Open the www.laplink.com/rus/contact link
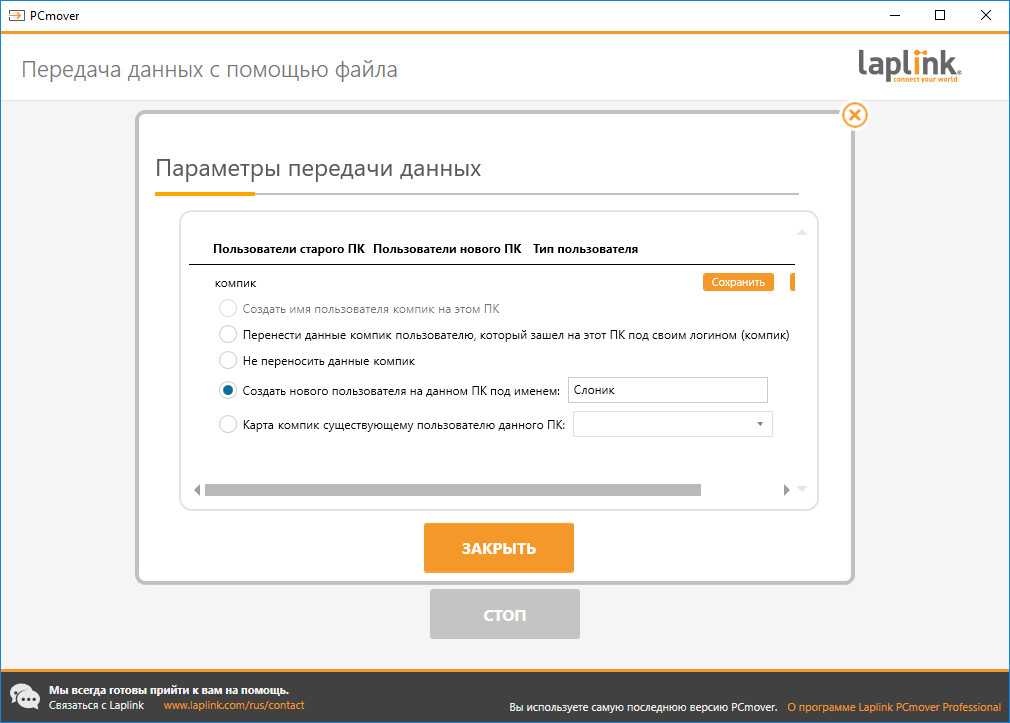The width and height of the screenshot is (1010, 723). coord(233,705)
